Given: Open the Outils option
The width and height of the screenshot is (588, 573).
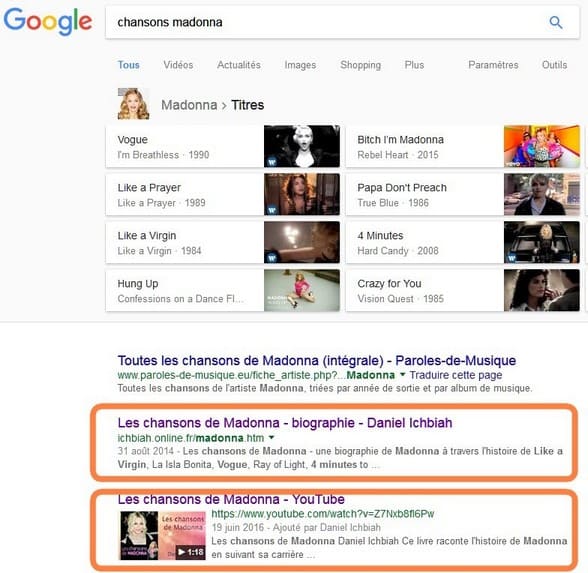Looking at the screenshot, I should [554, 65].
